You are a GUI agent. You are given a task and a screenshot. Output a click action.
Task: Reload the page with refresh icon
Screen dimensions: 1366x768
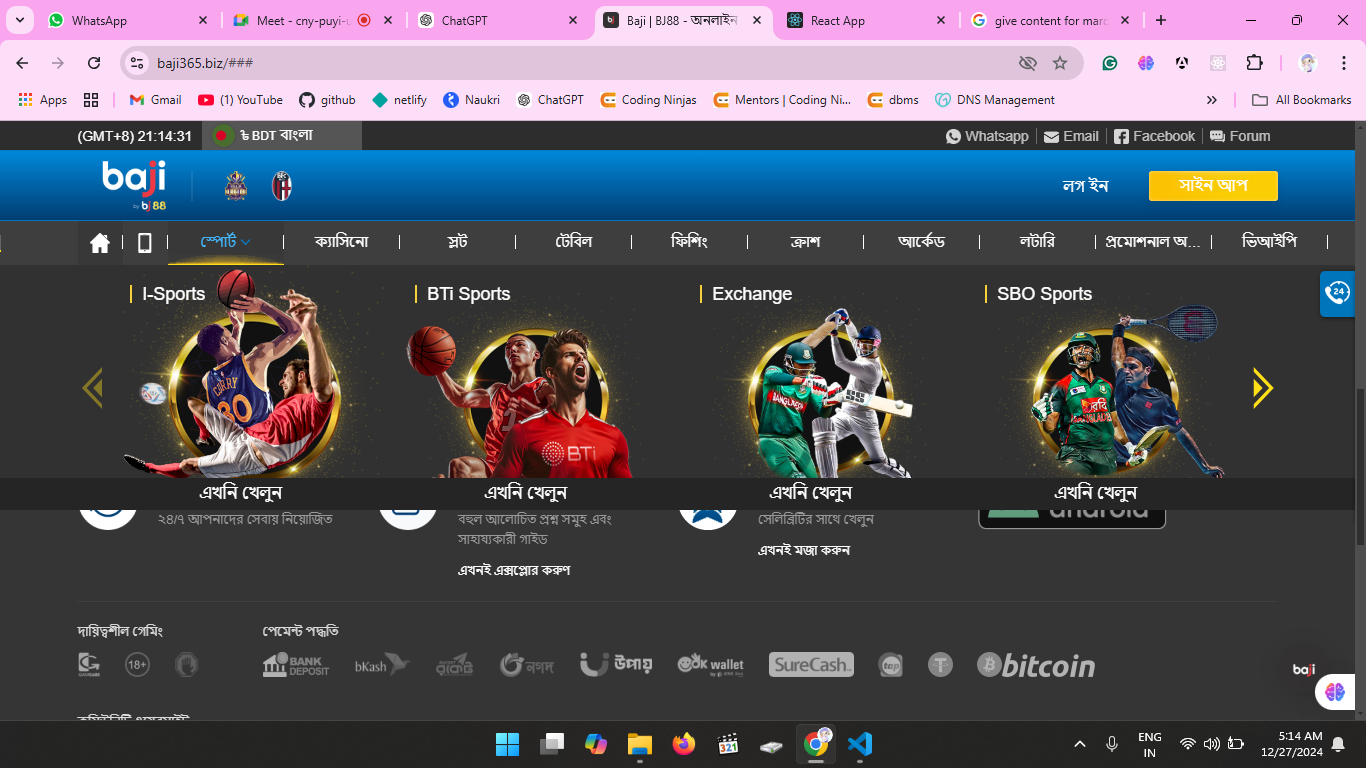coord(94,63)
